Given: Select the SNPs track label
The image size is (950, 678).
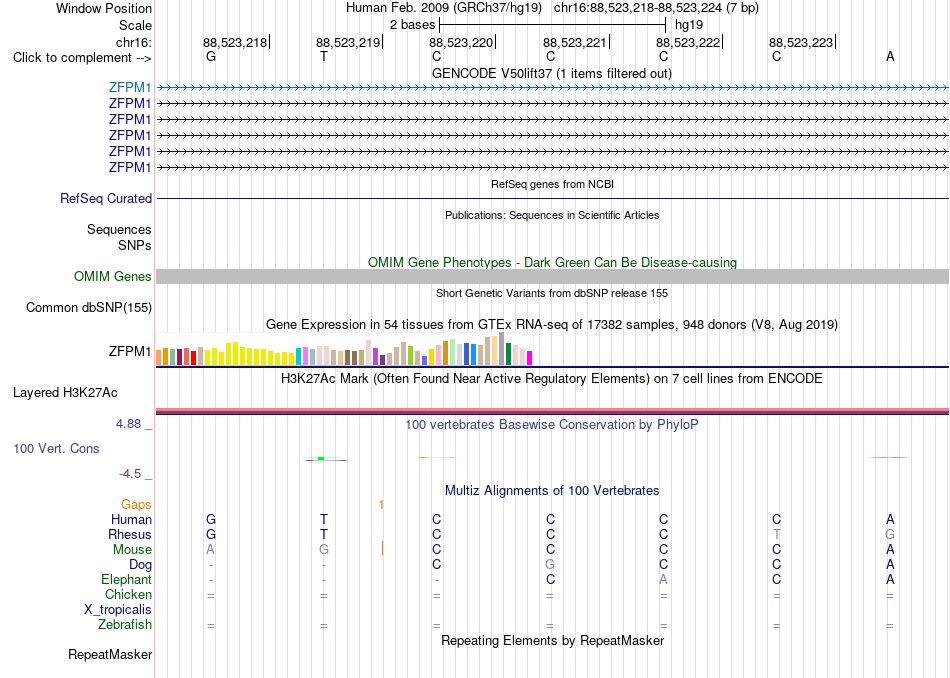Looking at the screenshot, I should point(135,245).
